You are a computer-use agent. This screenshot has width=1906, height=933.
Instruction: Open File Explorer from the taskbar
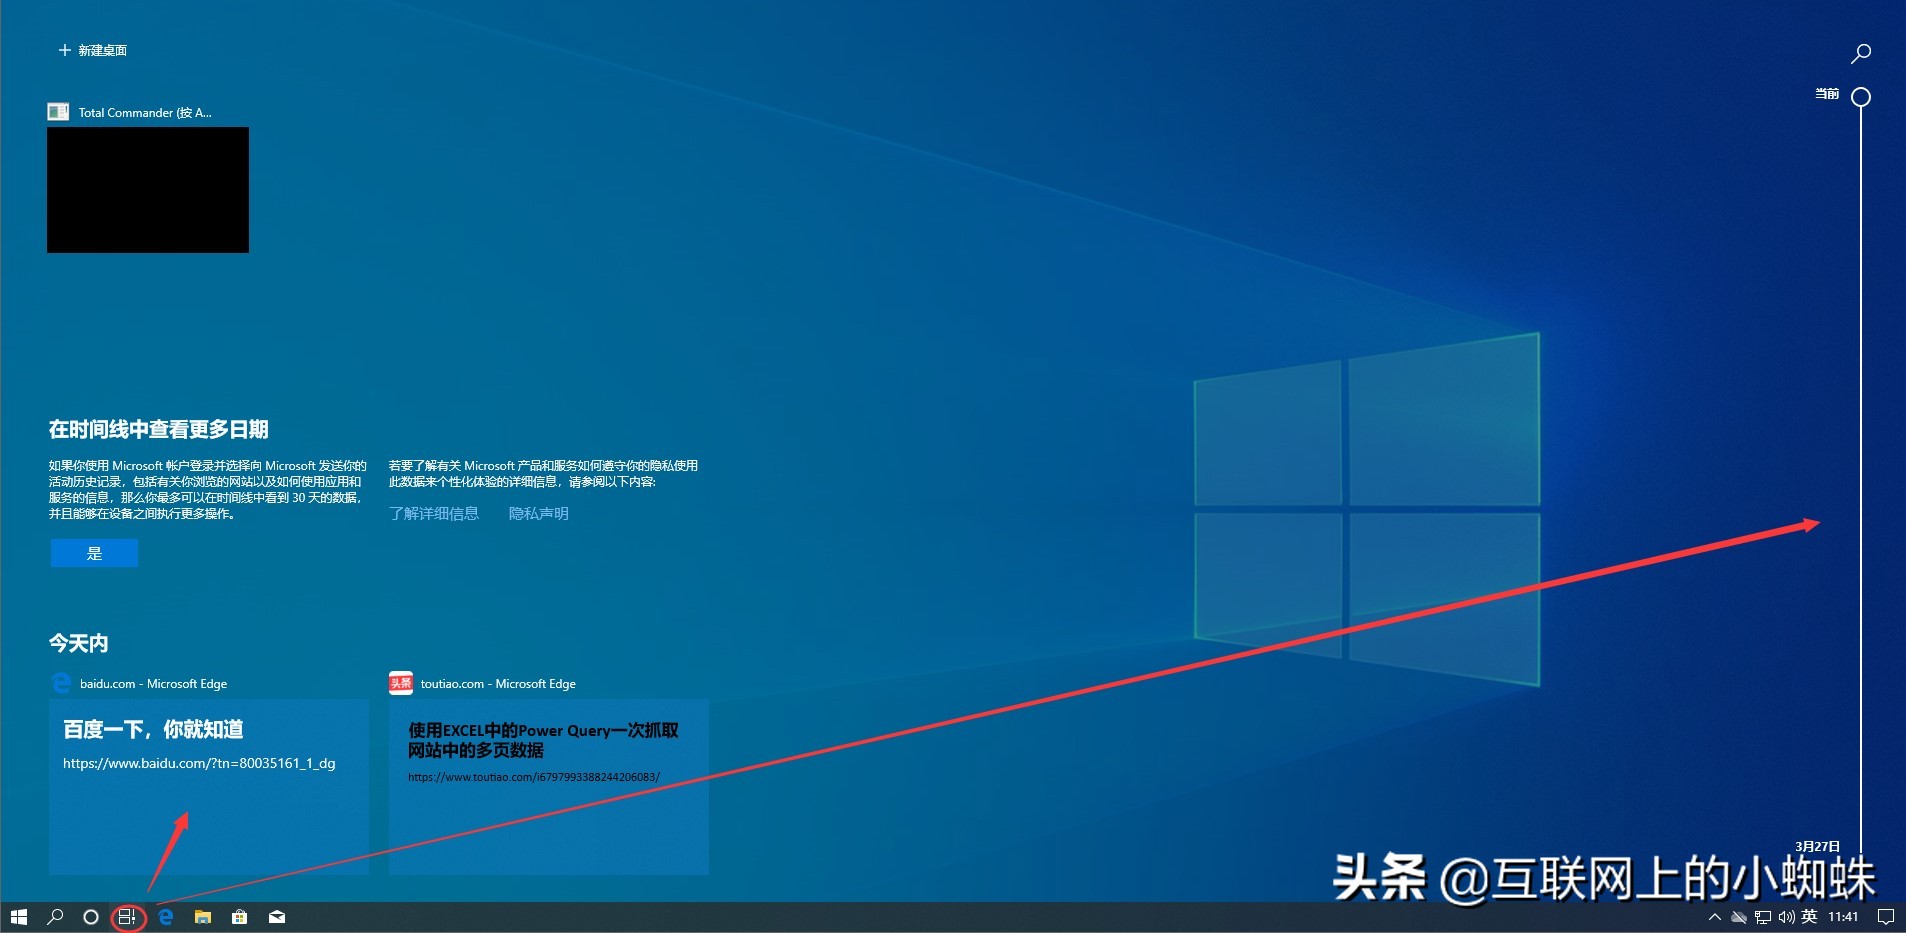coord(202,917)
